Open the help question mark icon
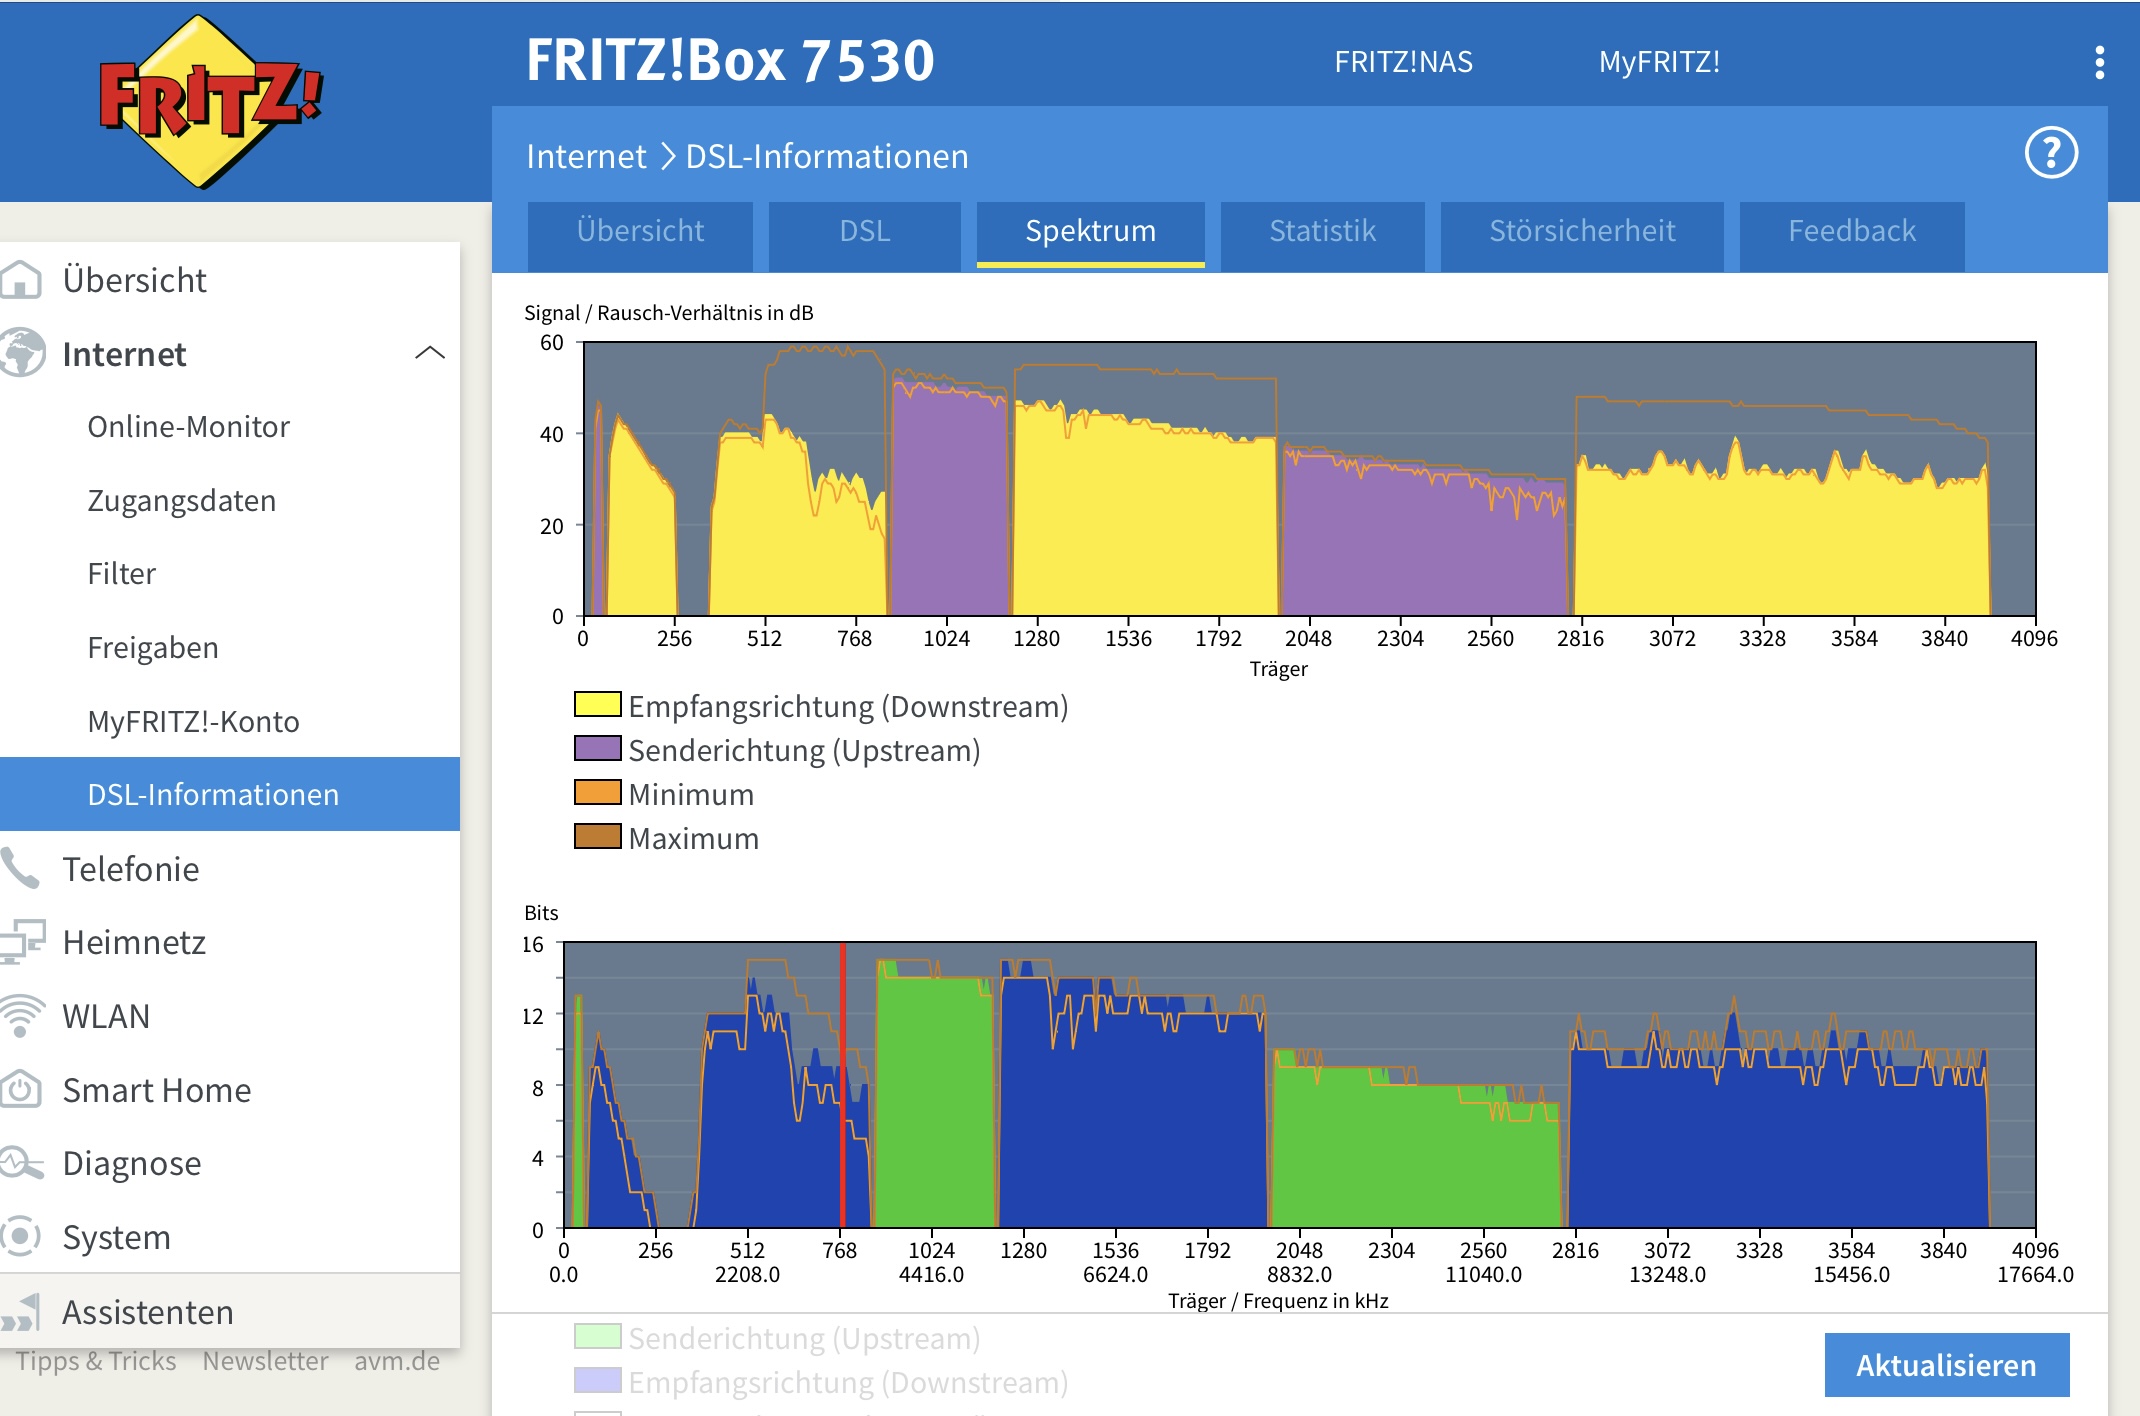The height and width of the screenshot is (1416, 2140). pyautogui.click(x=2050, y=153)
